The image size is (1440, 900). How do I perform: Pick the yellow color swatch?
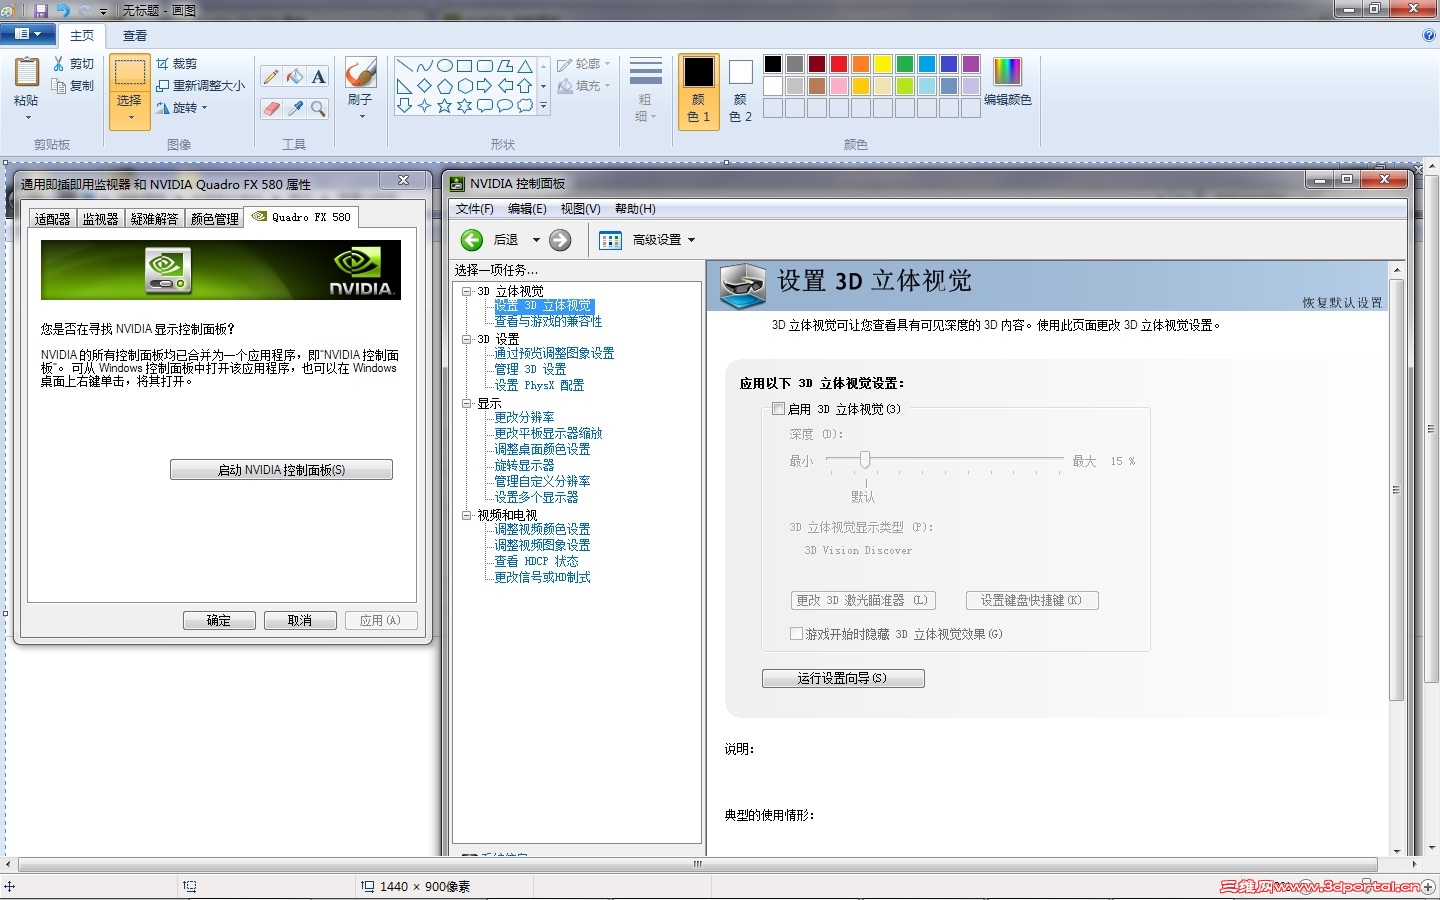[883, 64]
